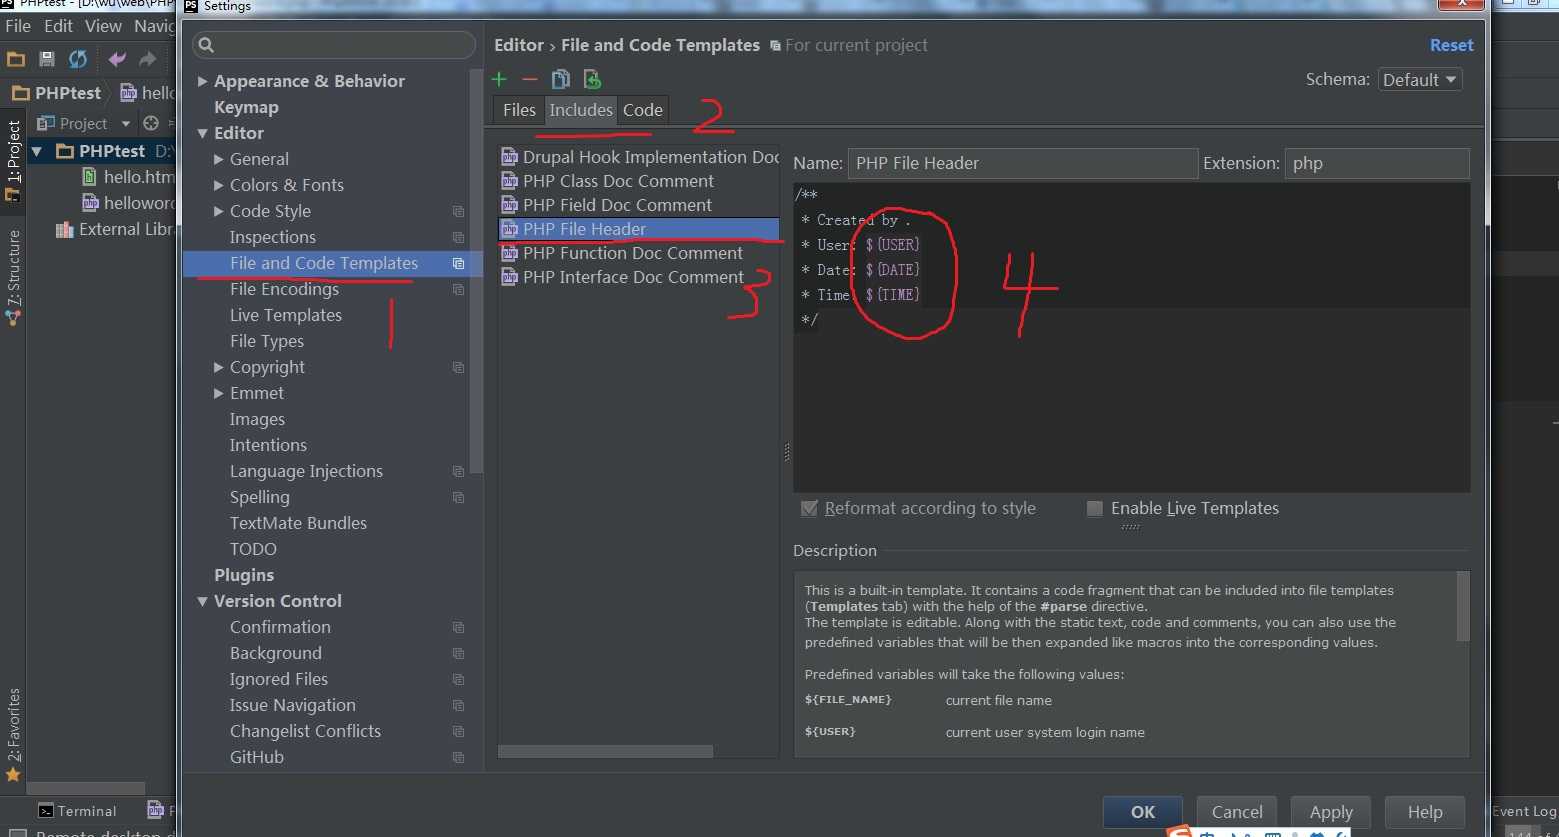Click the settings tree vertical scrollbar

pos(477,270)
